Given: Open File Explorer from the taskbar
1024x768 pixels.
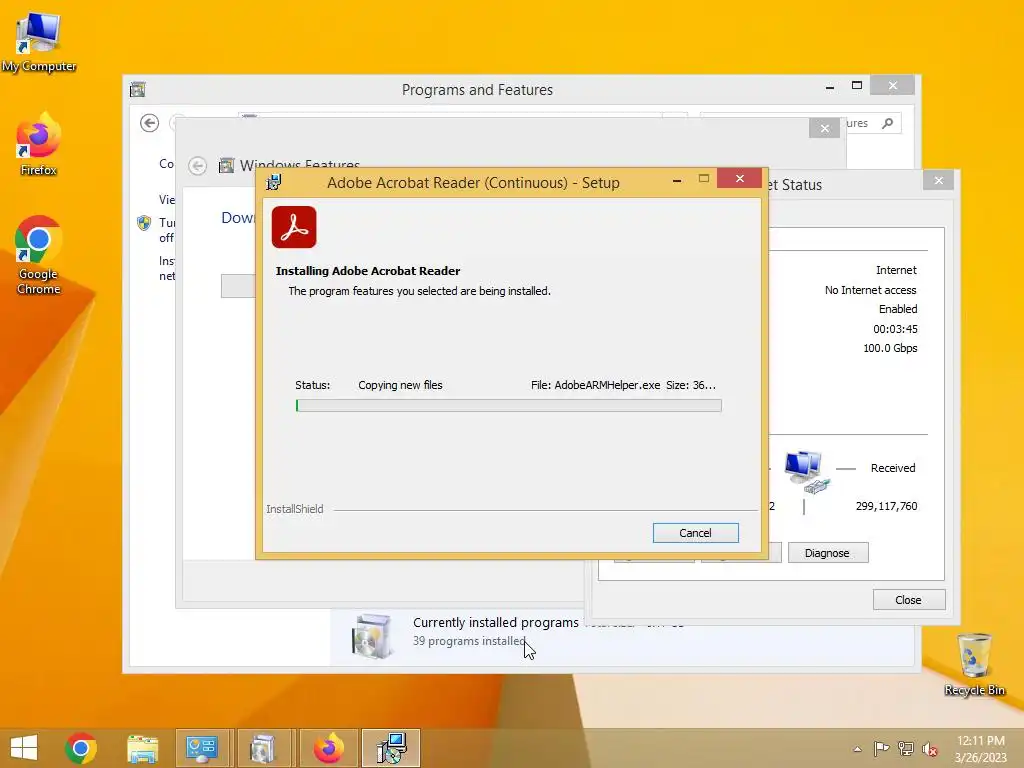Looking at the screenshot, I should (x=142, y=748).
